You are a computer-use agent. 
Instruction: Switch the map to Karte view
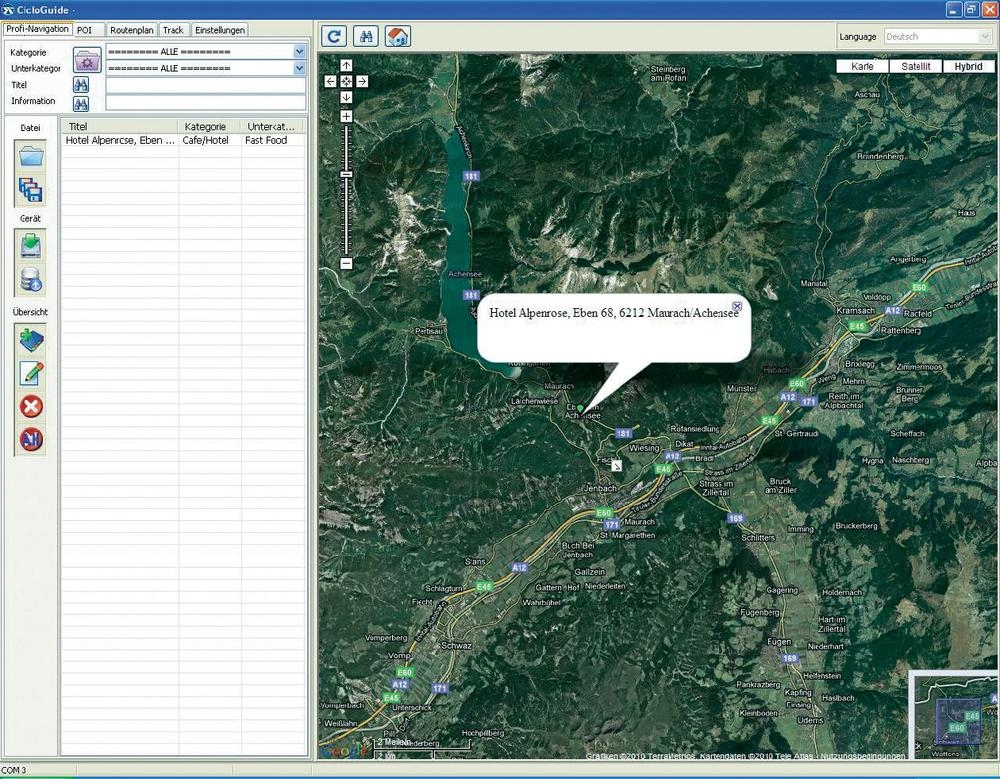pyautogui.click(x=862, y=66)
